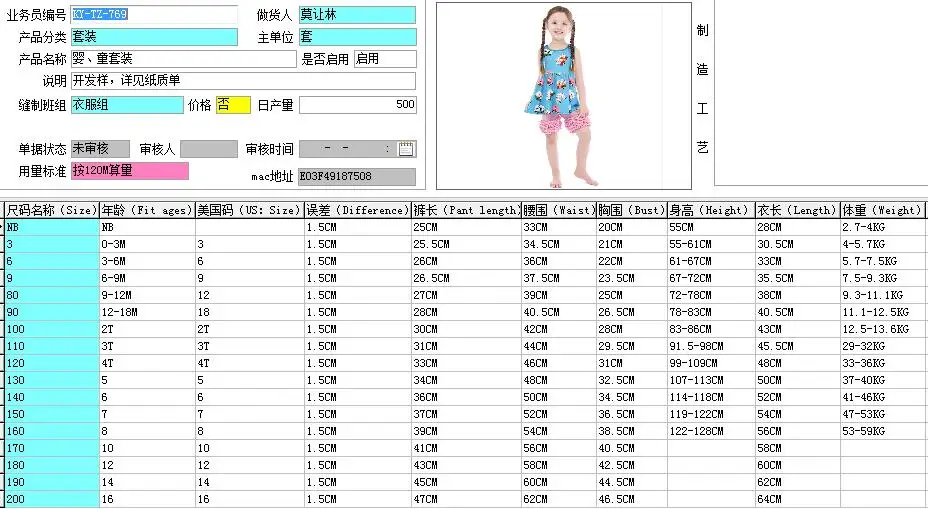Edit the 产品名称 field 婴、童套装
The width and height of the screenshot is (928, 509).
(183, 59)
